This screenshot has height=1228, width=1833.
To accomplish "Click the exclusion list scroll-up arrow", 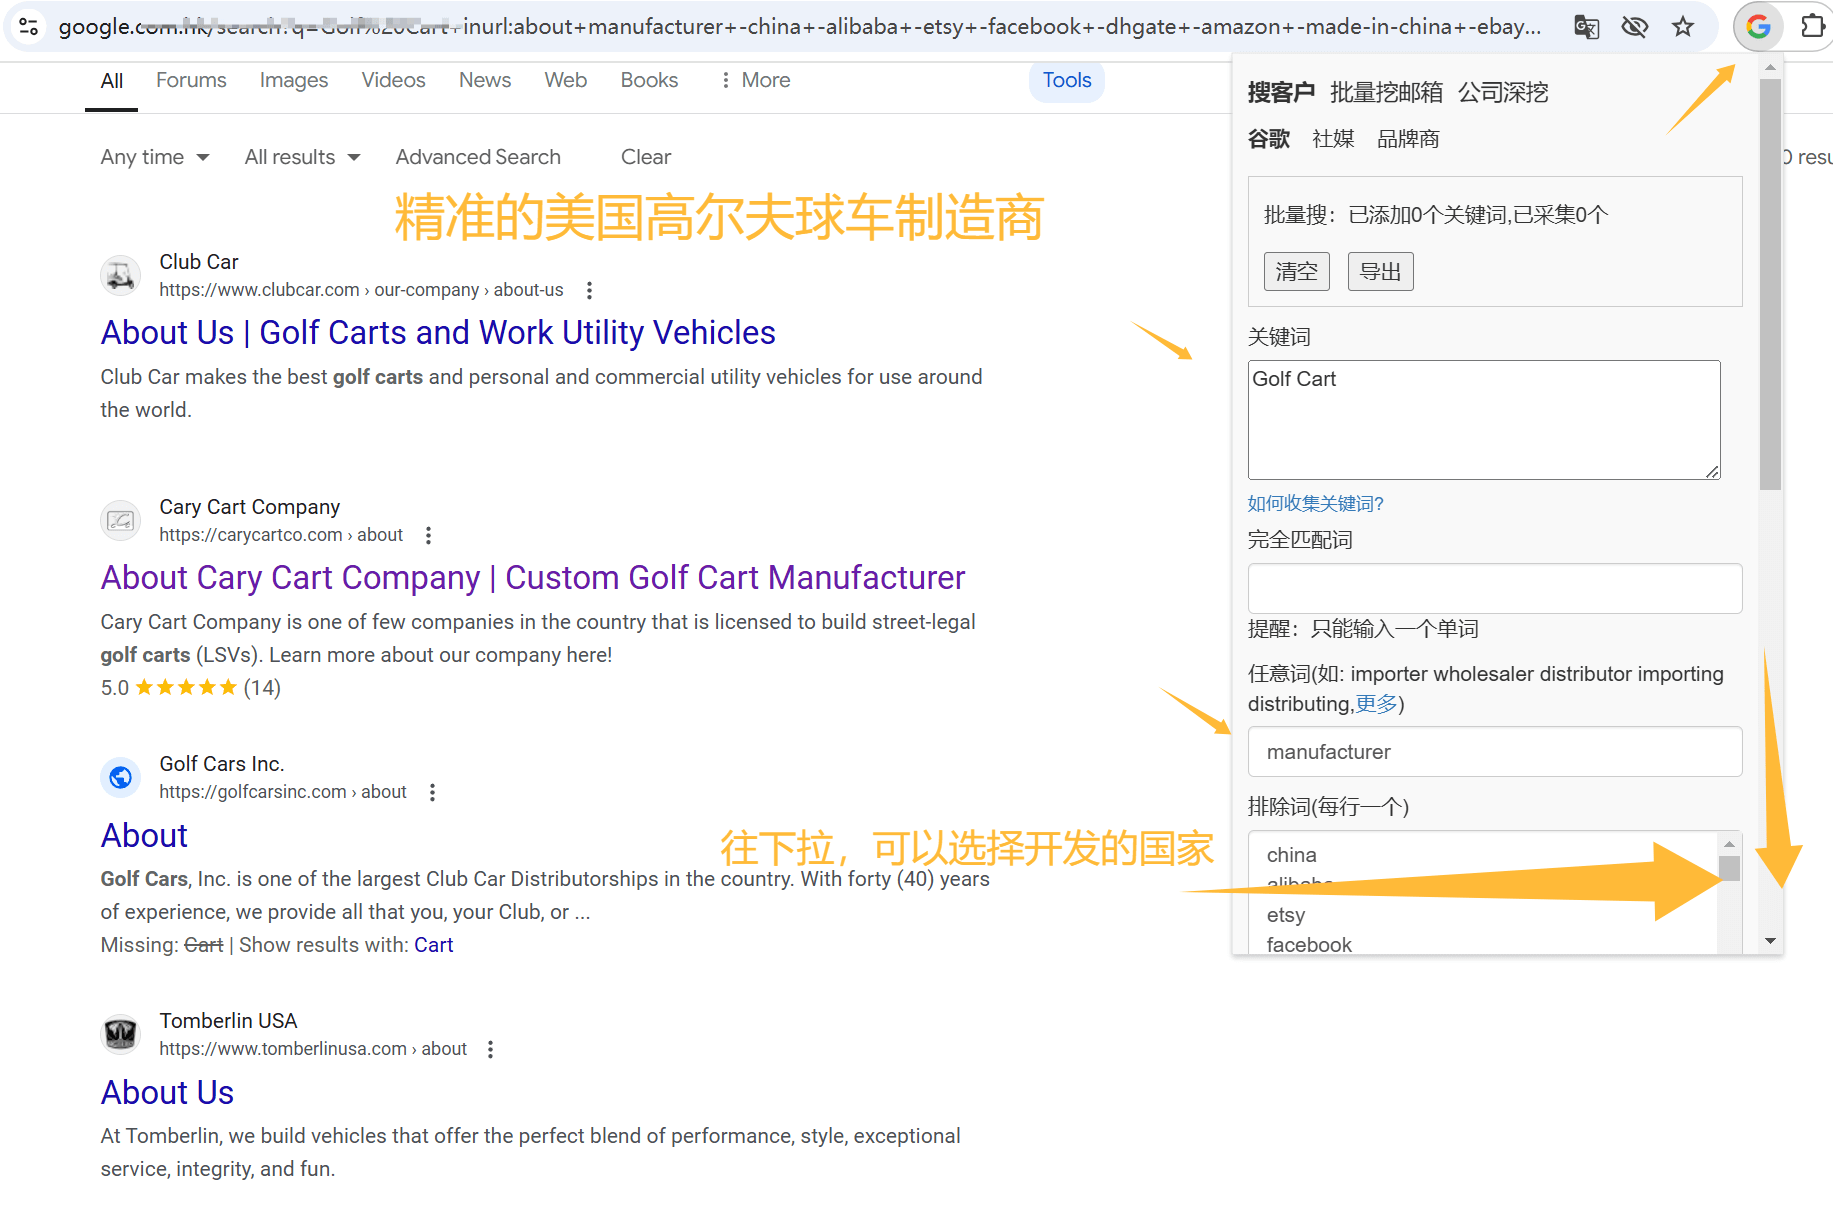I will [x=1729, y=843].
